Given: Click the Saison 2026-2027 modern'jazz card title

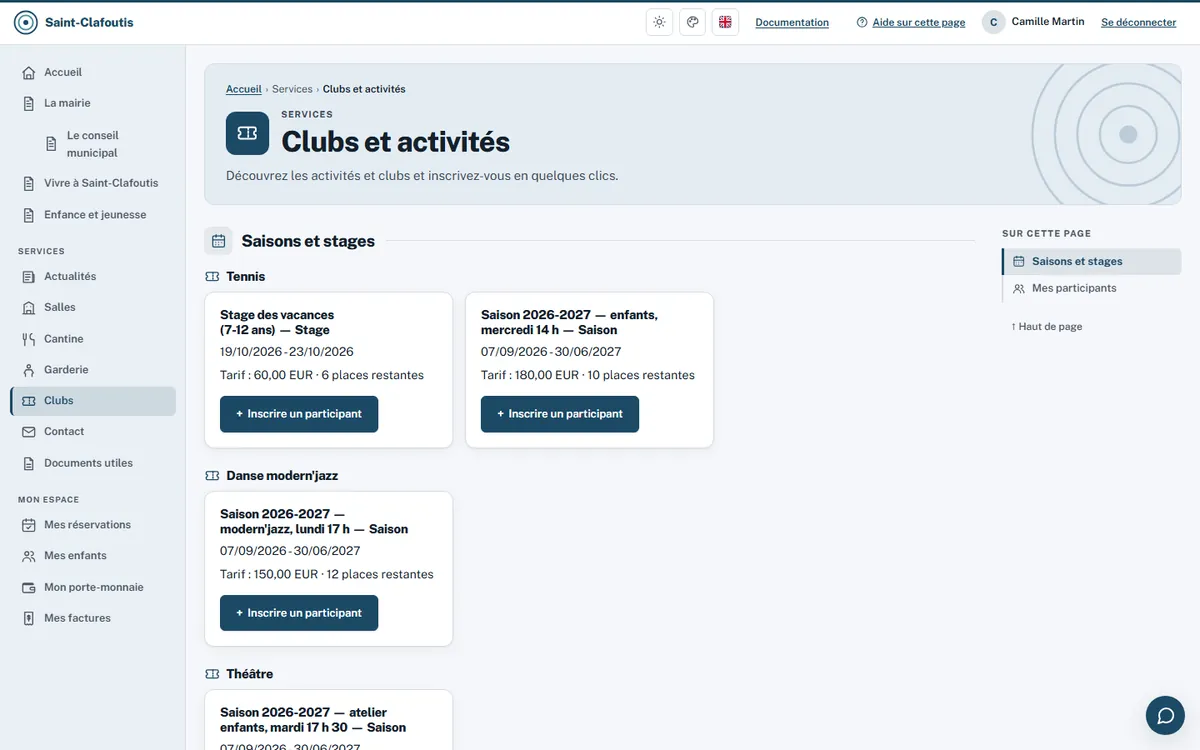Looking at the screenshot, I should pyautogui.click(x=314, y=521).
